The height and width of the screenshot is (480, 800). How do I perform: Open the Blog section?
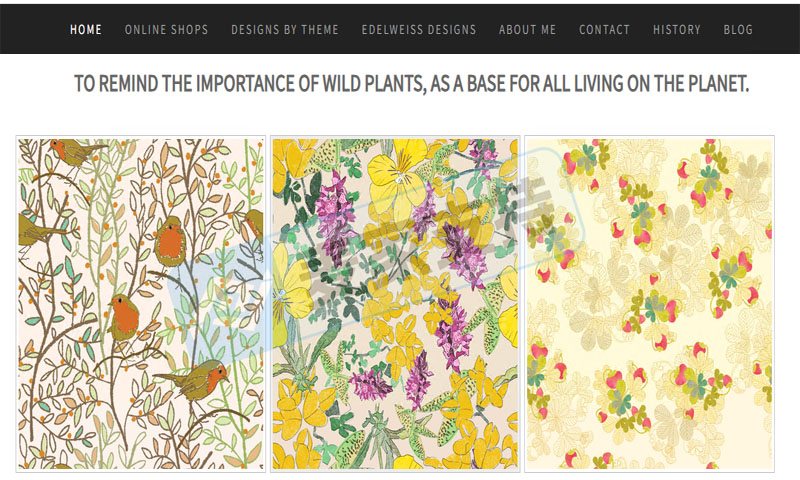738,30
